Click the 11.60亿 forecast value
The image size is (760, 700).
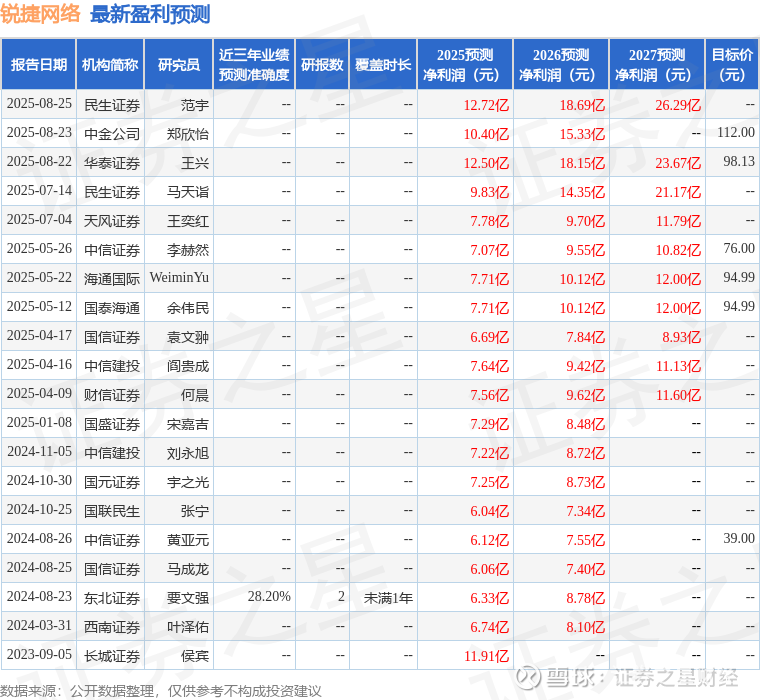point(678,395)
